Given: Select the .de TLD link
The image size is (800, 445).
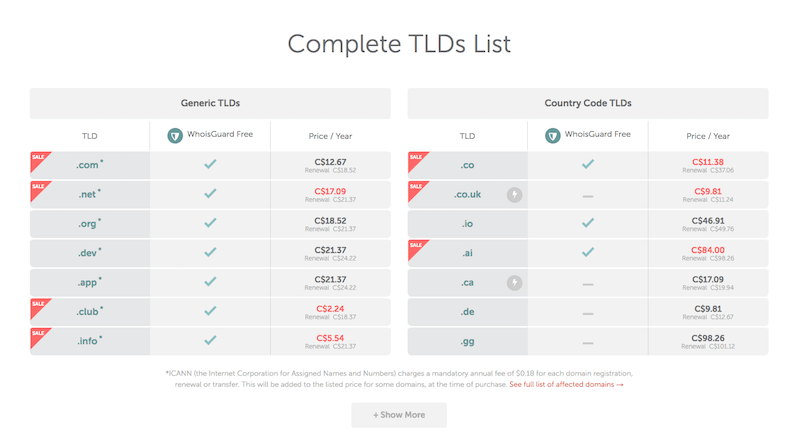Looking at the screenshot, I should [467, 312].
